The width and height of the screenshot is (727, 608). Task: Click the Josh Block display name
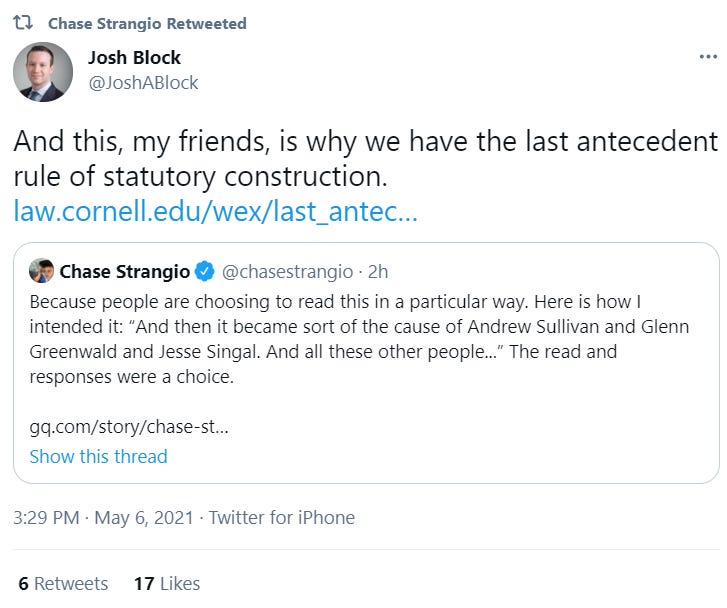coord(134,57)
